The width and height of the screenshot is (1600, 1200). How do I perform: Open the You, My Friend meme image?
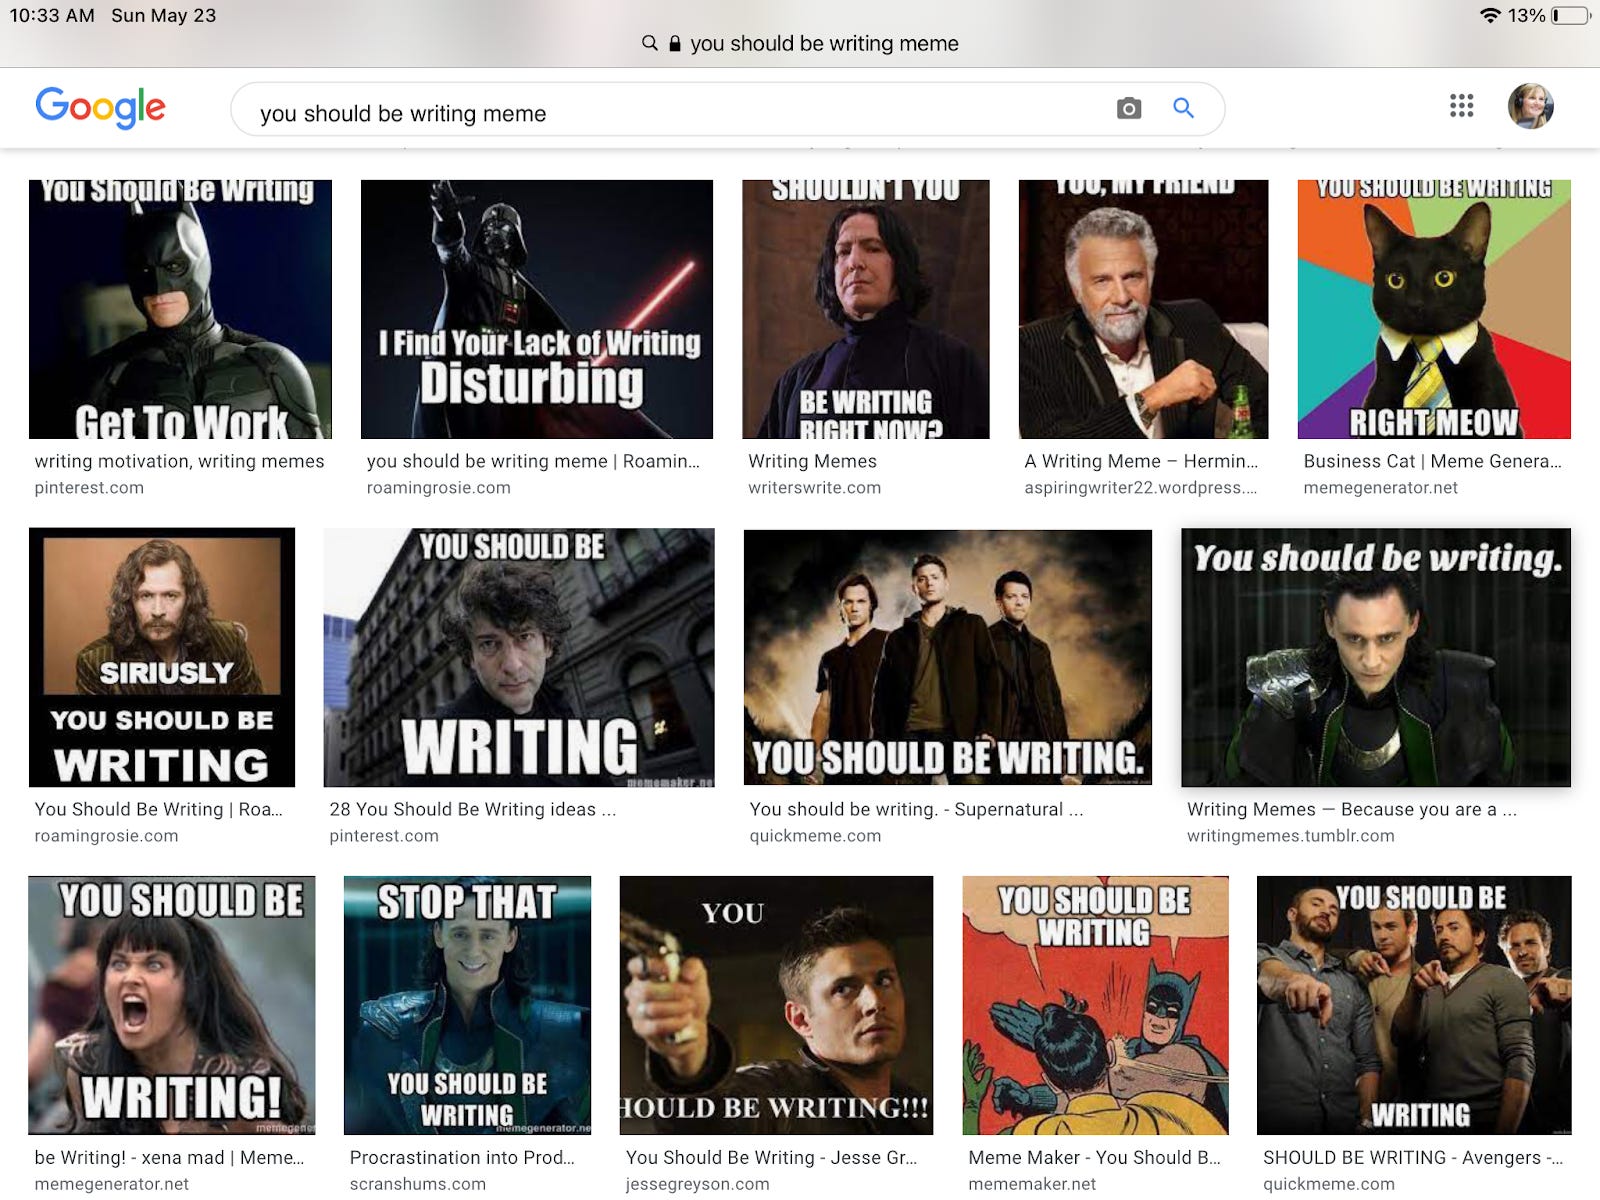click(1143, 309)
